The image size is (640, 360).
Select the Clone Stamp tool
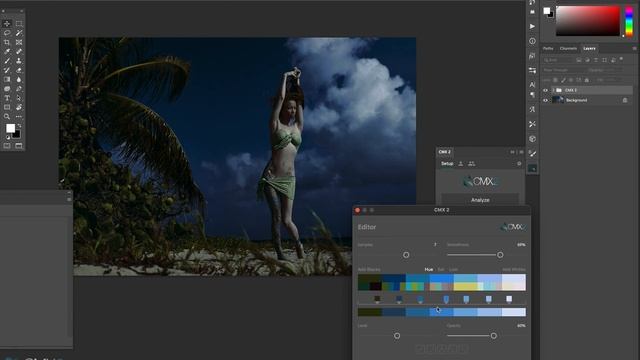(x=19, y=61)
